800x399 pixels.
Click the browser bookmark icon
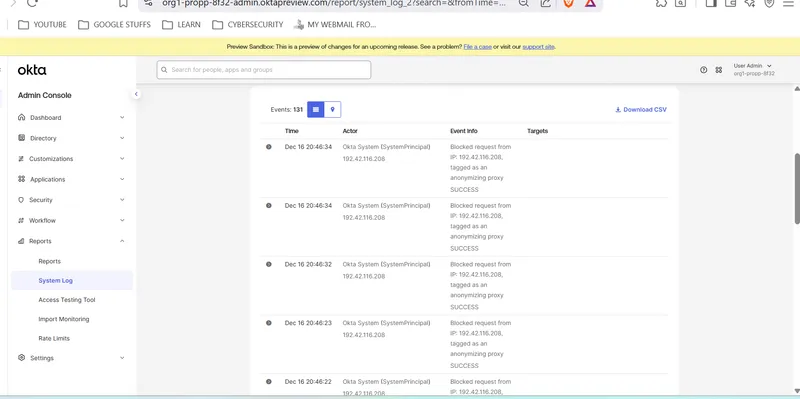pos(123,3)
